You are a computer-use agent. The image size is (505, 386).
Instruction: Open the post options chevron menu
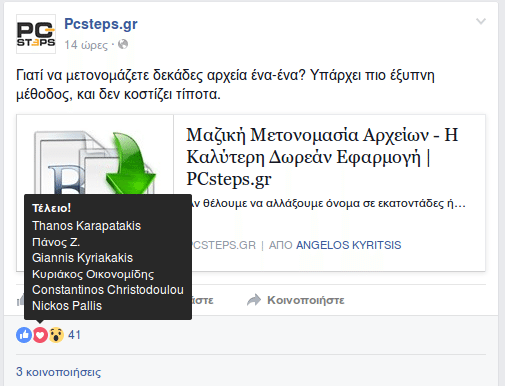point(481,22)
